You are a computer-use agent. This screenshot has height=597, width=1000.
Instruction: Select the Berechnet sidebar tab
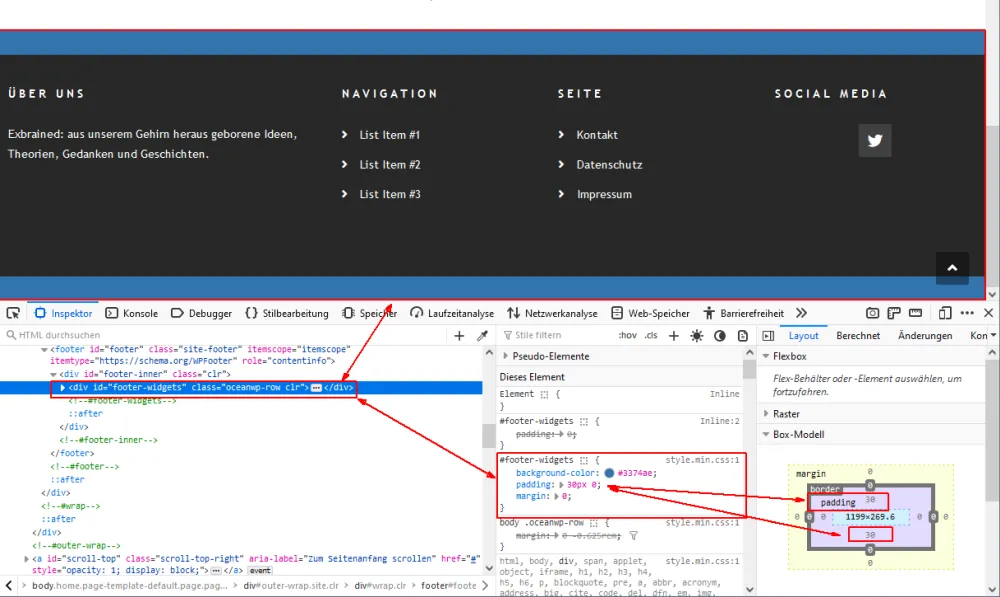pos(858,335)
